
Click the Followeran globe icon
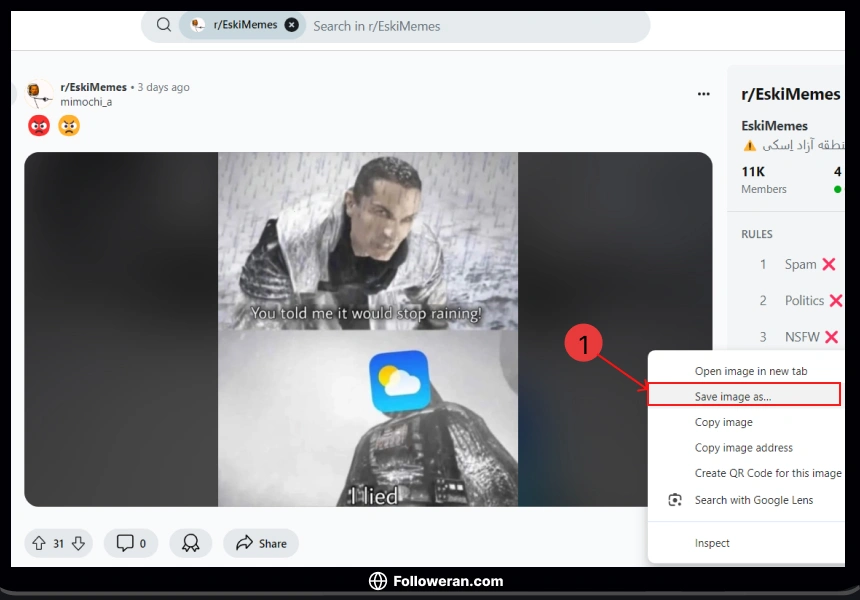[378, 581]
